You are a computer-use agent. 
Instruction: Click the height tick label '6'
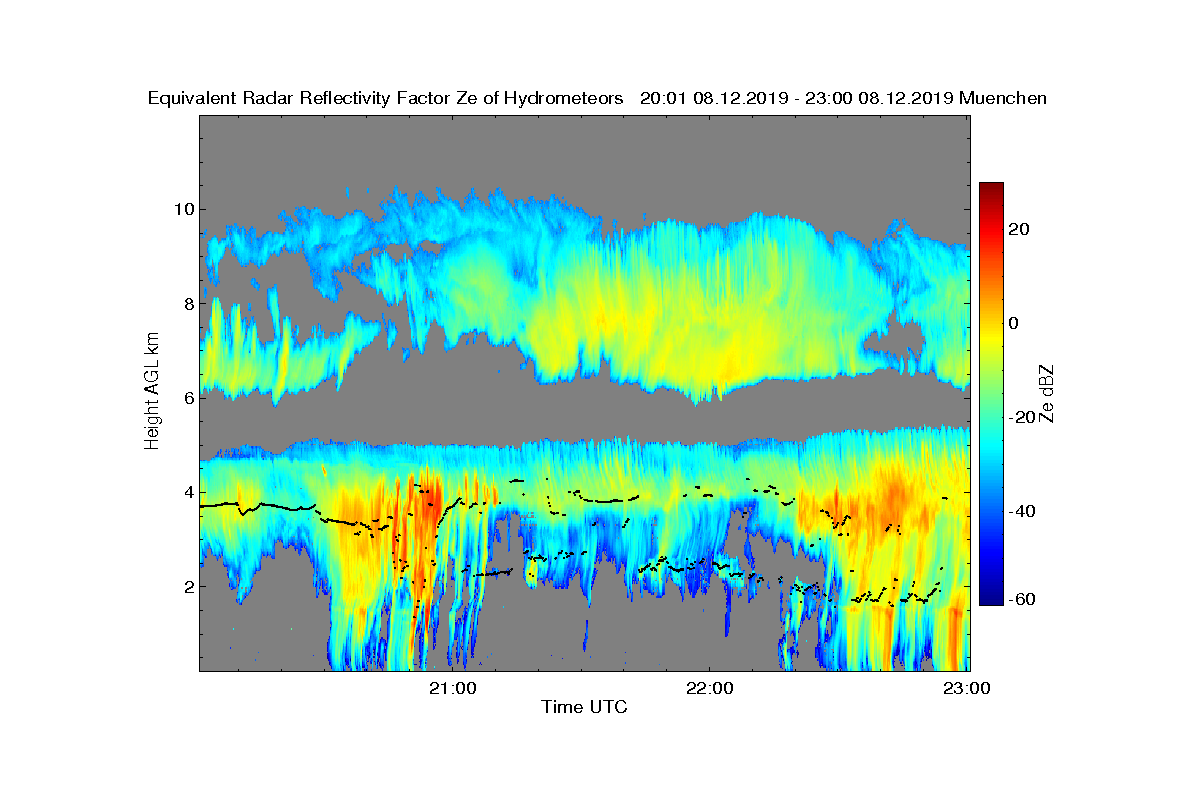[x=188, y=397]
